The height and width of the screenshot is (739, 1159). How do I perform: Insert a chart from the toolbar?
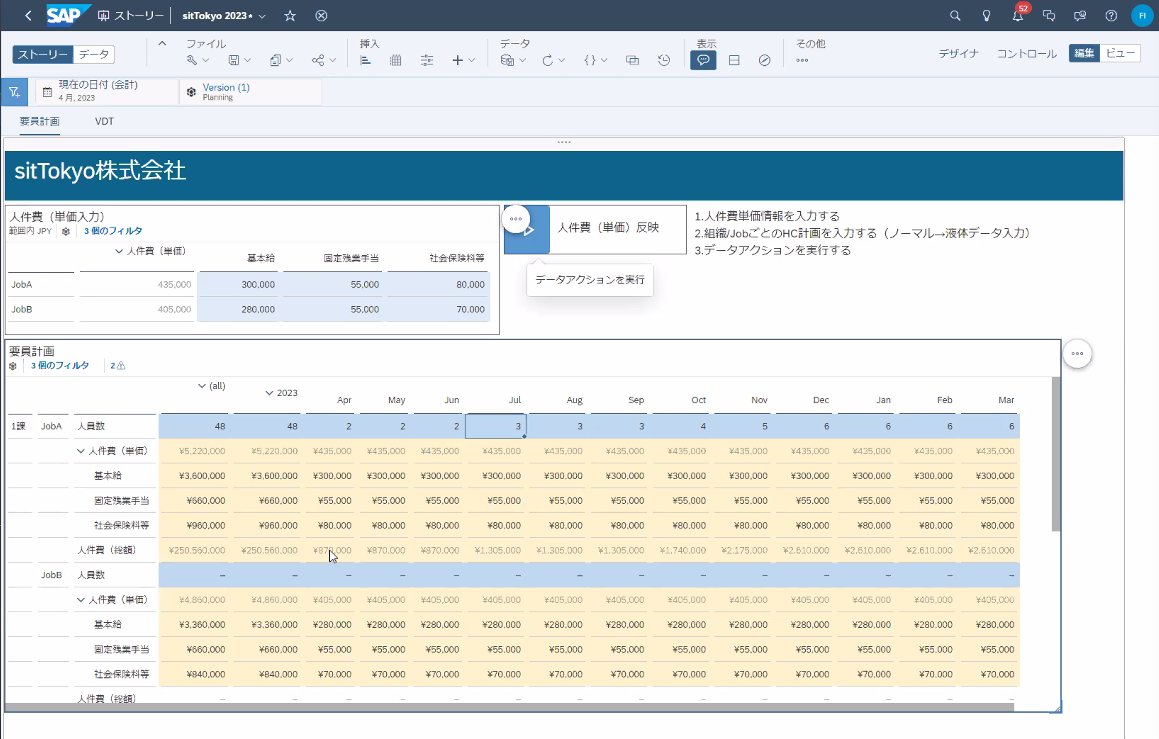point(365,61)
